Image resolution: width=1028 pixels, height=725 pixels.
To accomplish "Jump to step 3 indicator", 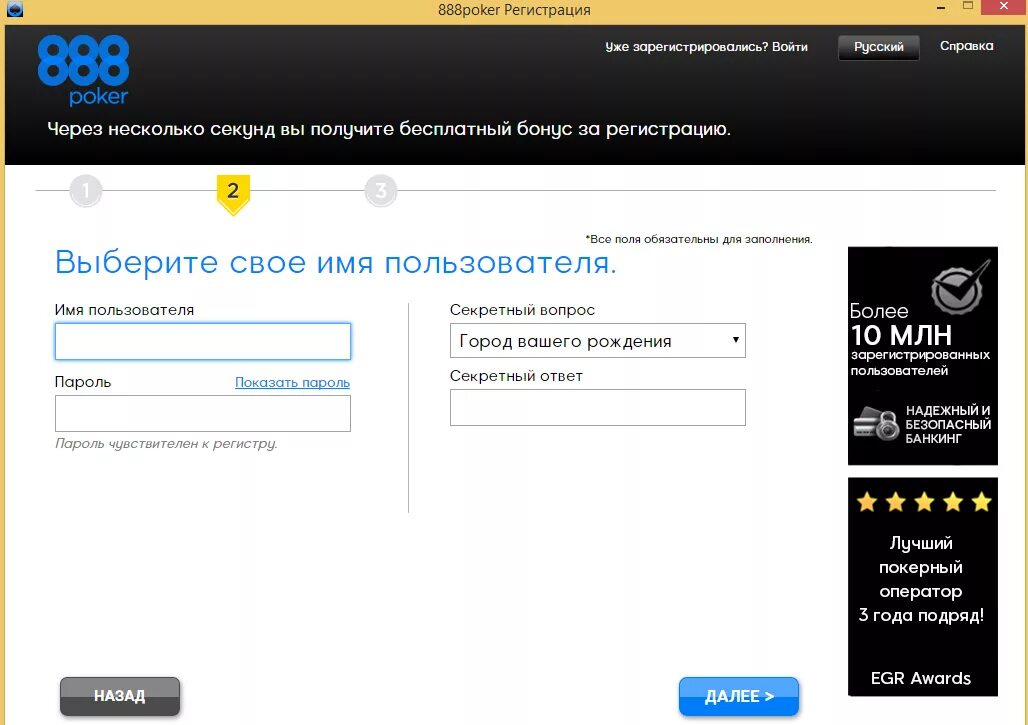I will click(381, 191).
